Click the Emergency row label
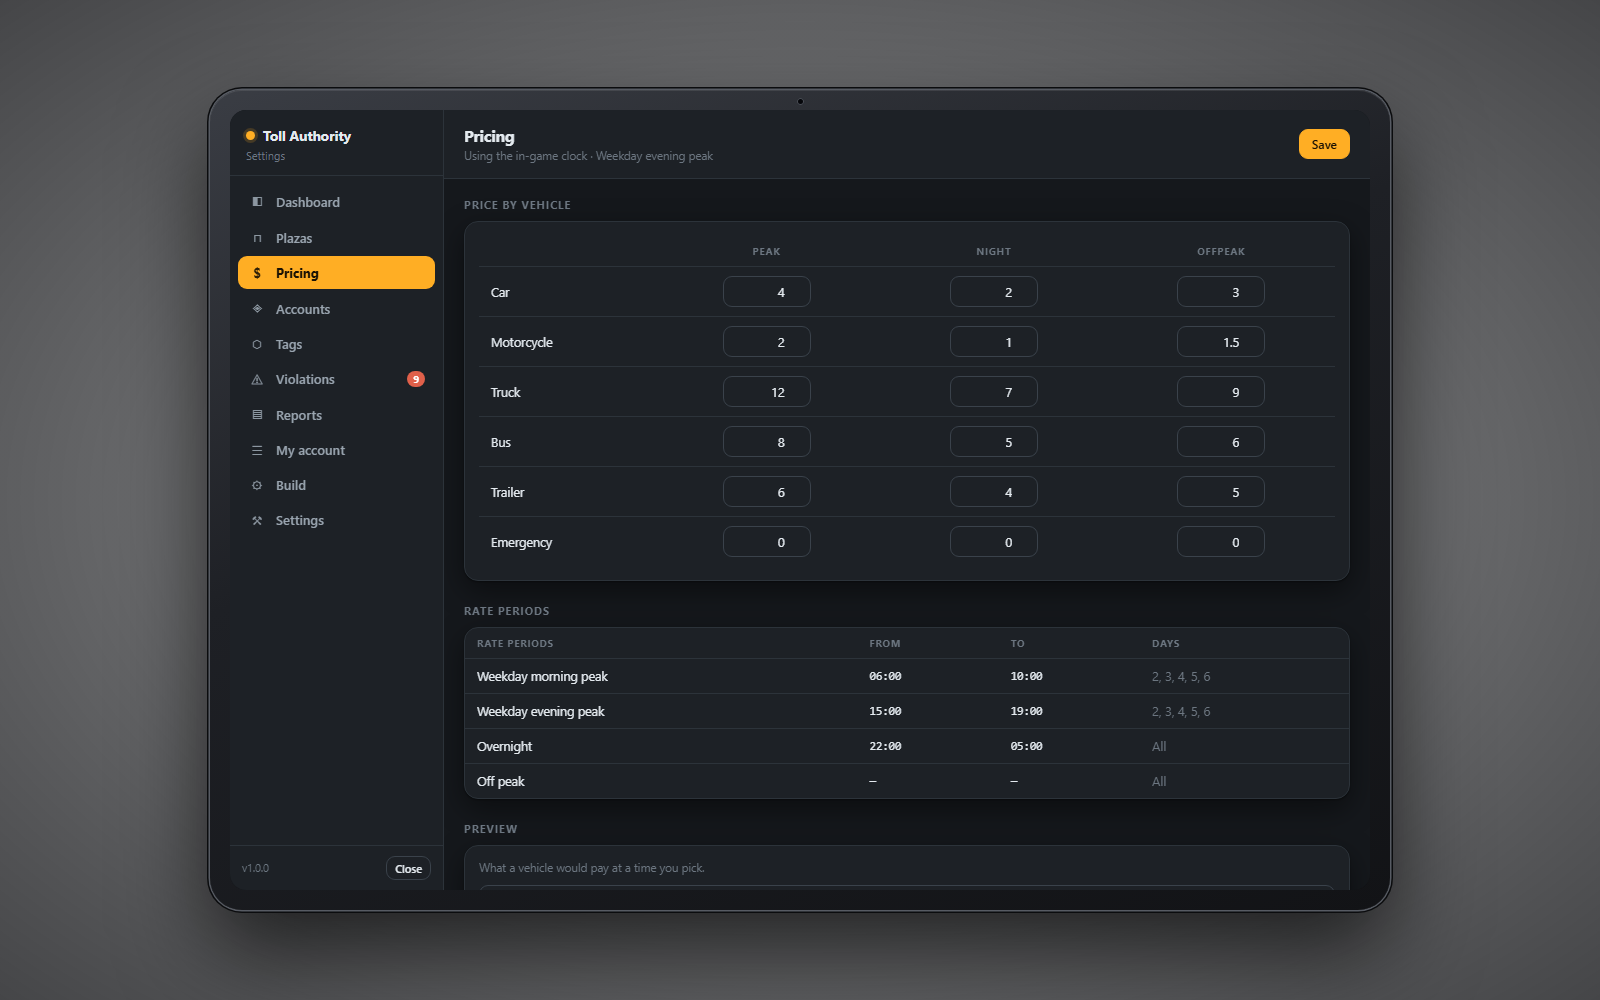The height and width of the screenshot is (1000, 1600). (x=521, y=542)
